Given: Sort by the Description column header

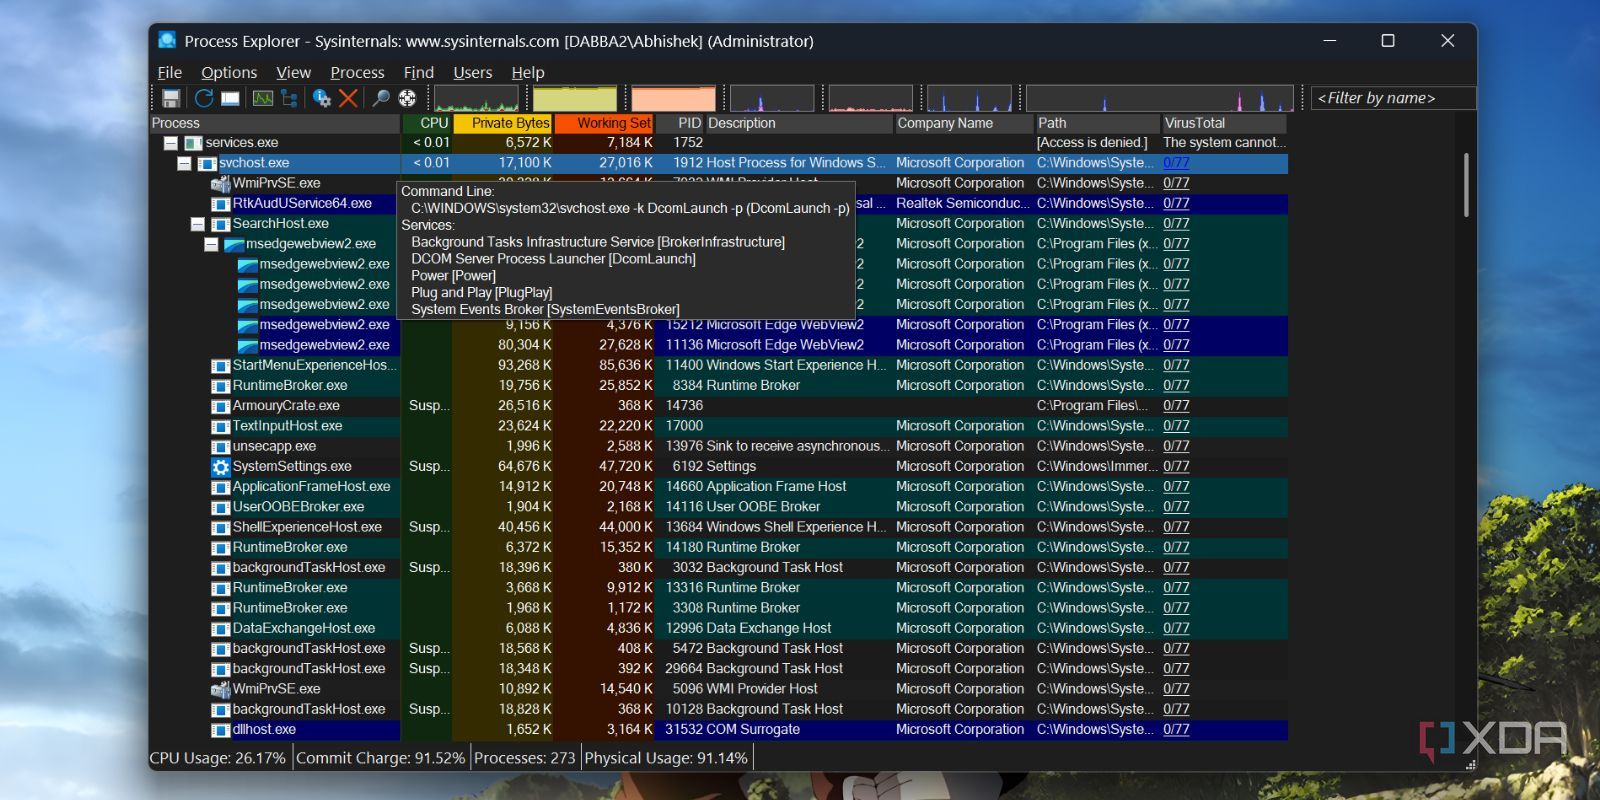Looking at the screenshot, I should 799,123.
